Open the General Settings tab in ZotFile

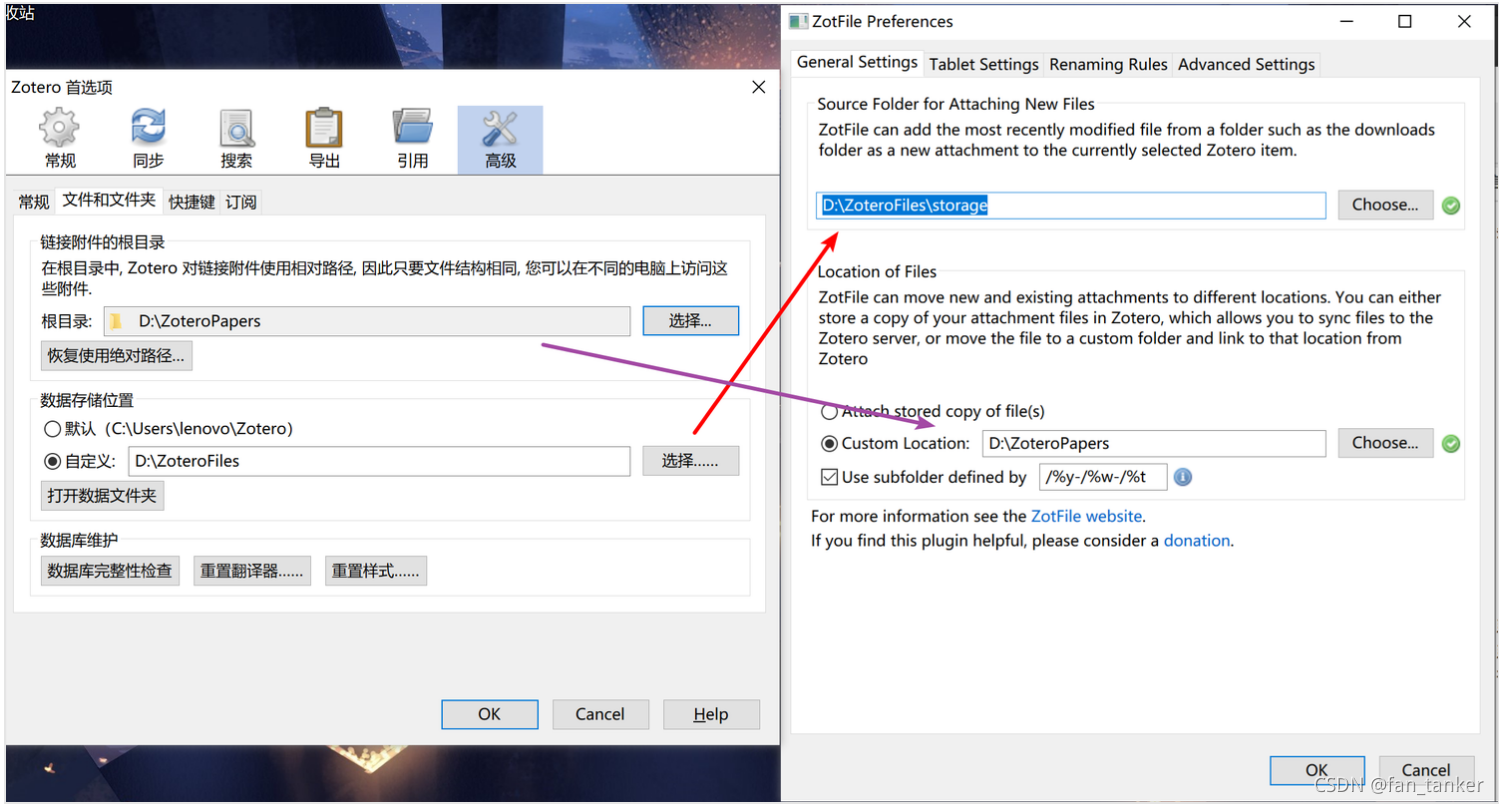pos(857,62)
